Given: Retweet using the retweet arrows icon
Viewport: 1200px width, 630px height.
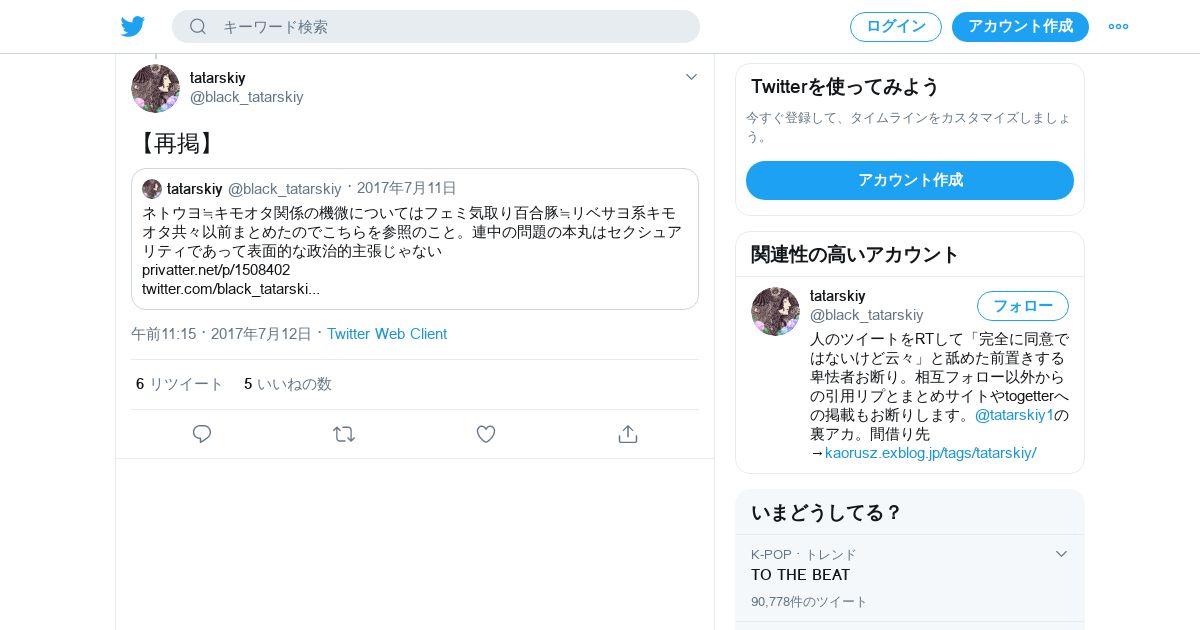Looking at the screenshot, I should click(344, 434).
